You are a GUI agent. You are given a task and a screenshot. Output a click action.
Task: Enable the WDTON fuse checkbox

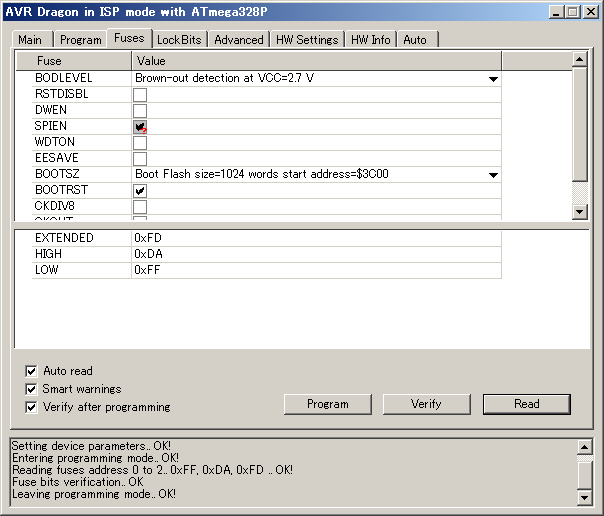coord(140,142)
